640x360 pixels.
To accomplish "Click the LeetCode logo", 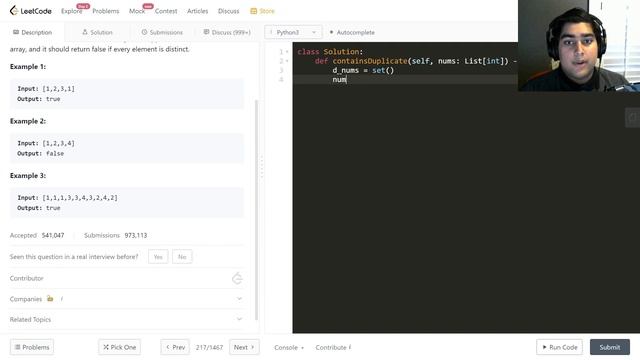I will [x=31, y=11].
